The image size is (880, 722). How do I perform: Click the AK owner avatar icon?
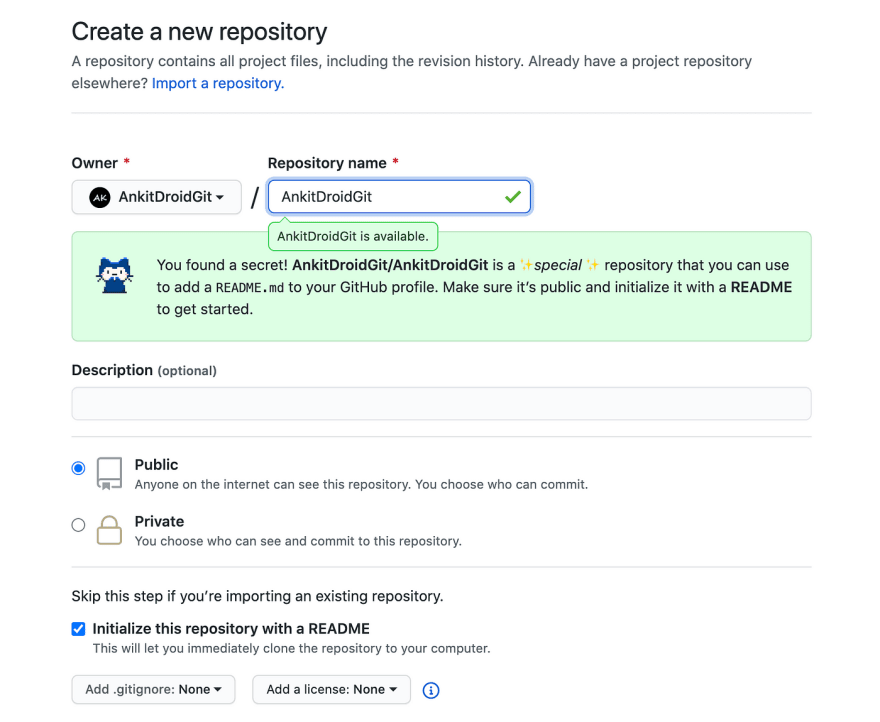pyautogui.click(x=100, y=197)
